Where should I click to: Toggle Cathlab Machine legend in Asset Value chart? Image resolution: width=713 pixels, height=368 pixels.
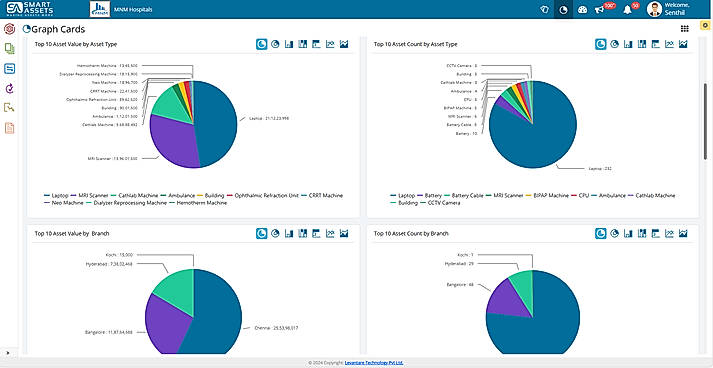(x=136, y=196)
